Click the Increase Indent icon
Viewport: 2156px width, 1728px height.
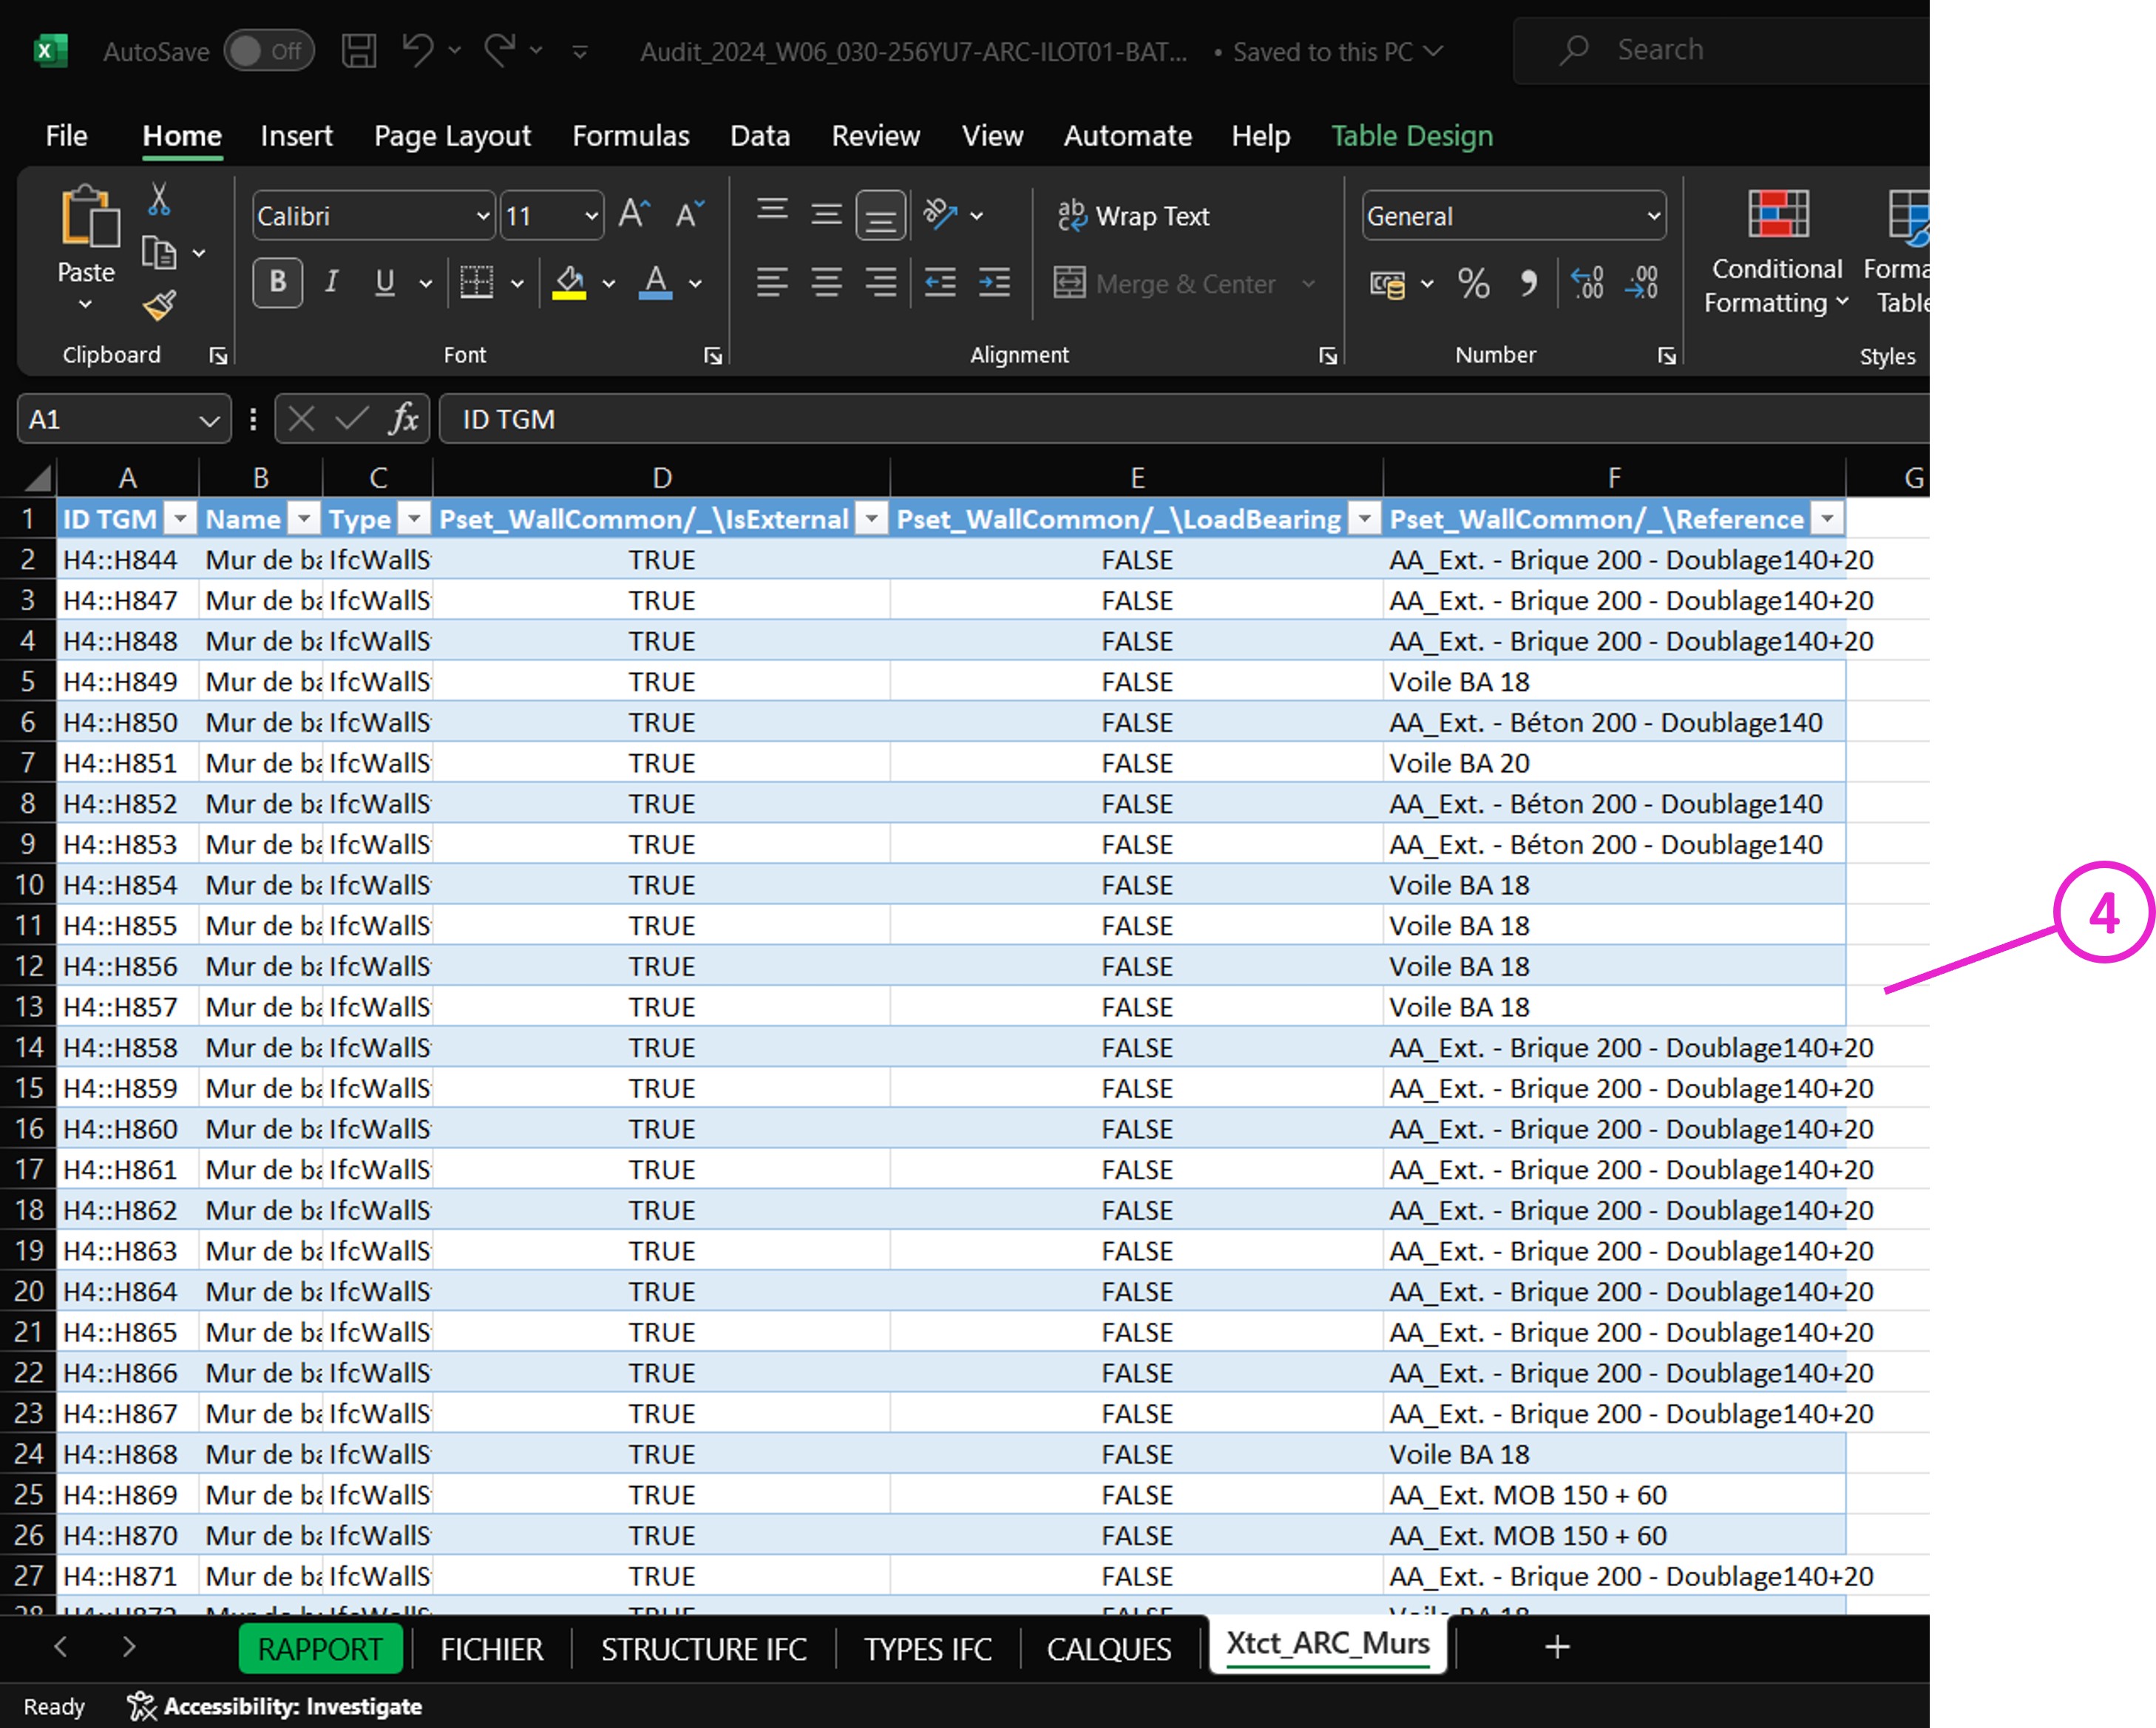(x=993, y=284)
